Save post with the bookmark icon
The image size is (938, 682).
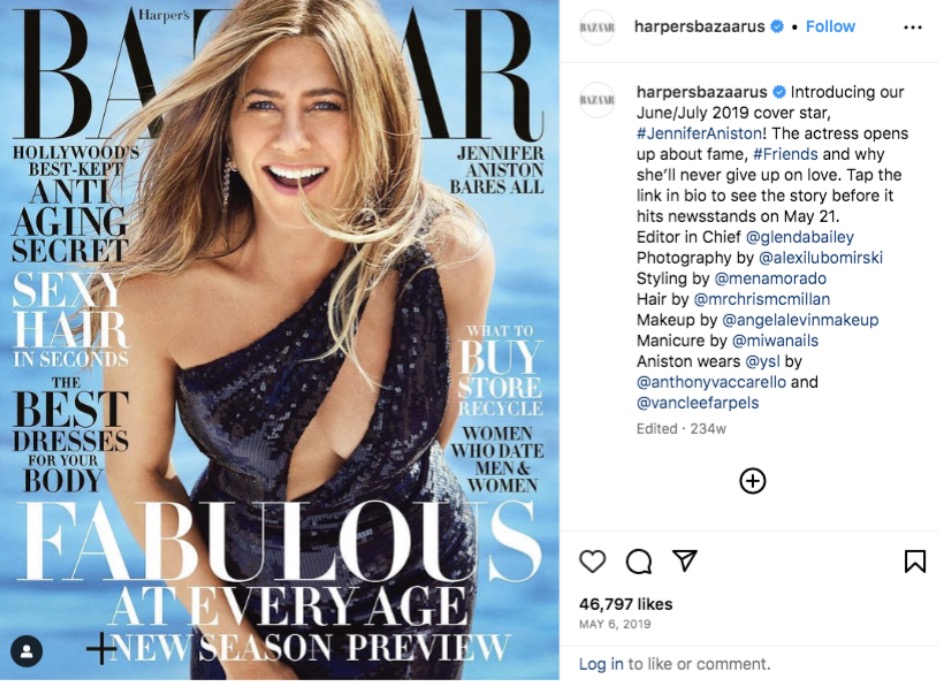point(915,561)
